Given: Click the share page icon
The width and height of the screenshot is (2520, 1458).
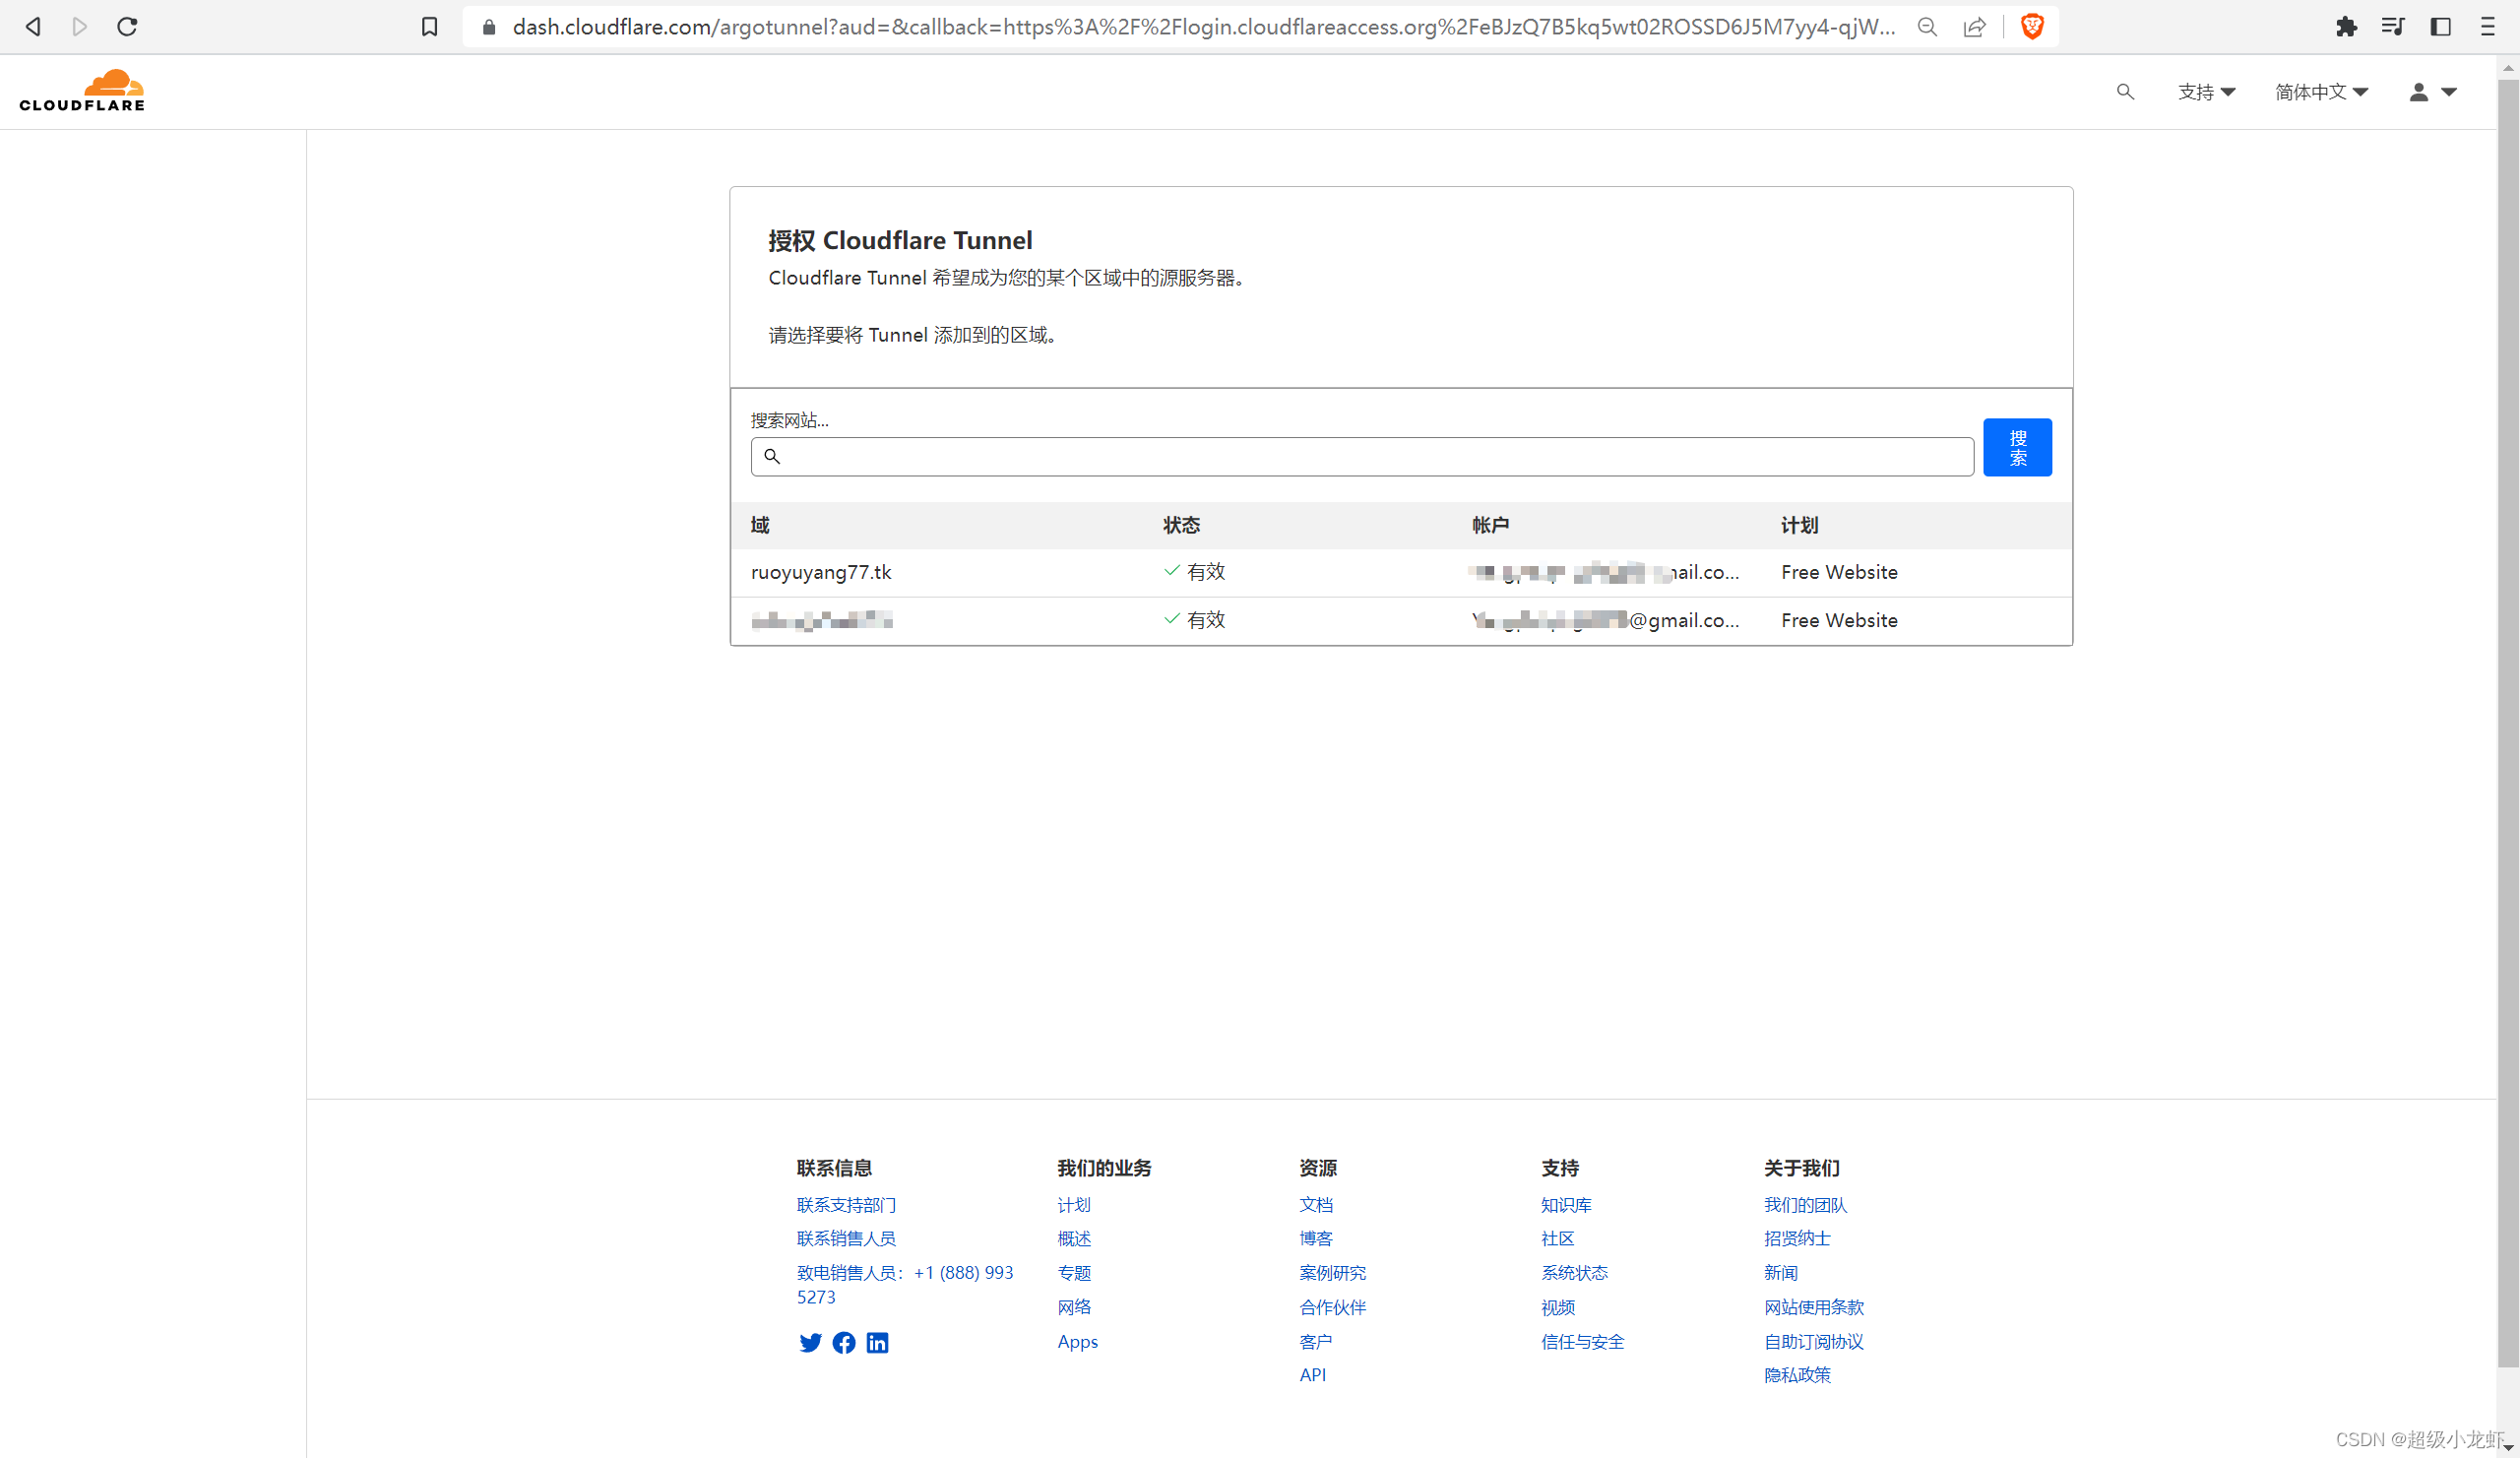Looking at the screenshot, I should pyautogui.click(x=1974, y=27).
